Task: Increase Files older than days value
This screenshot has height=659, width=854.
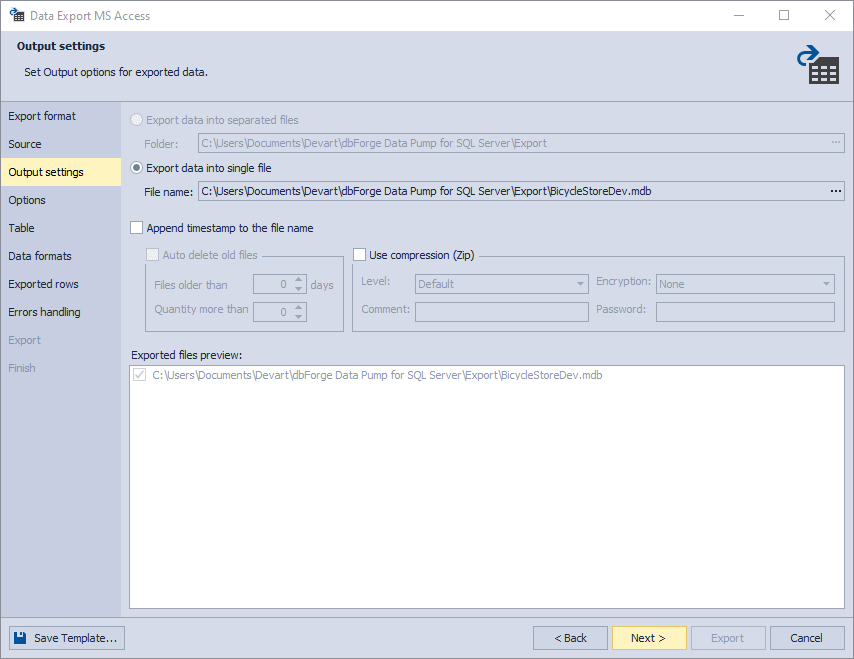Action: (298, 280)
